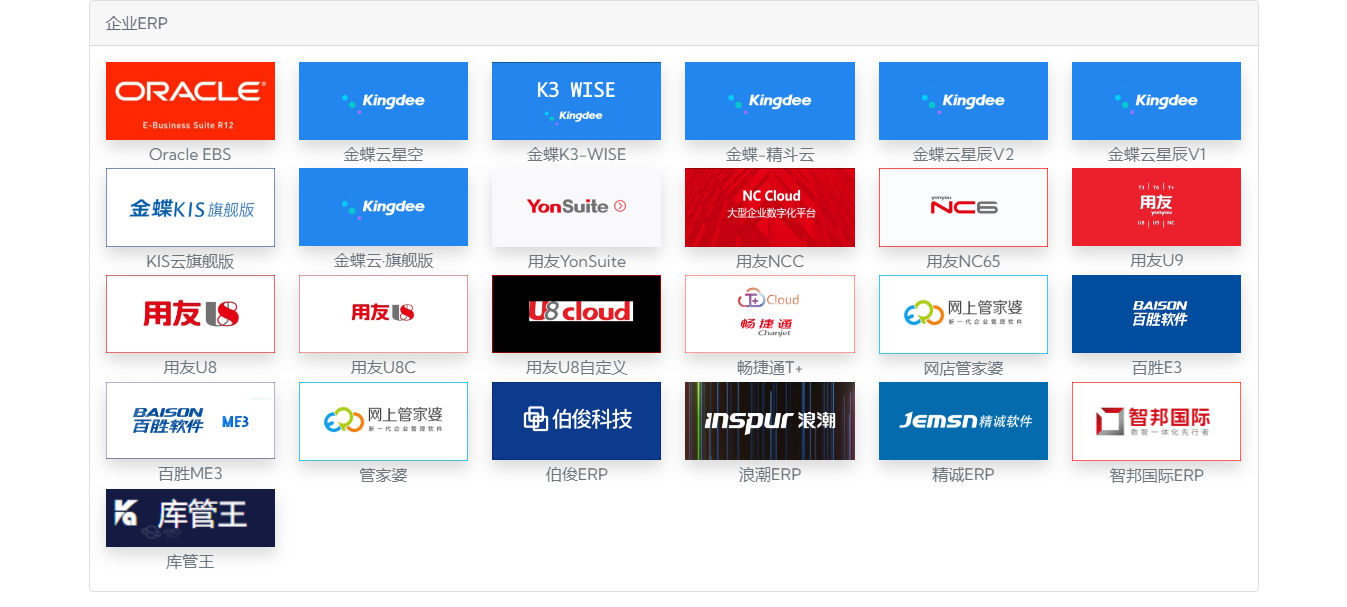This screenshot has height=607, width=1347.
Task: Open the 智邦国际 logo tile
Action: (1156, 421)
